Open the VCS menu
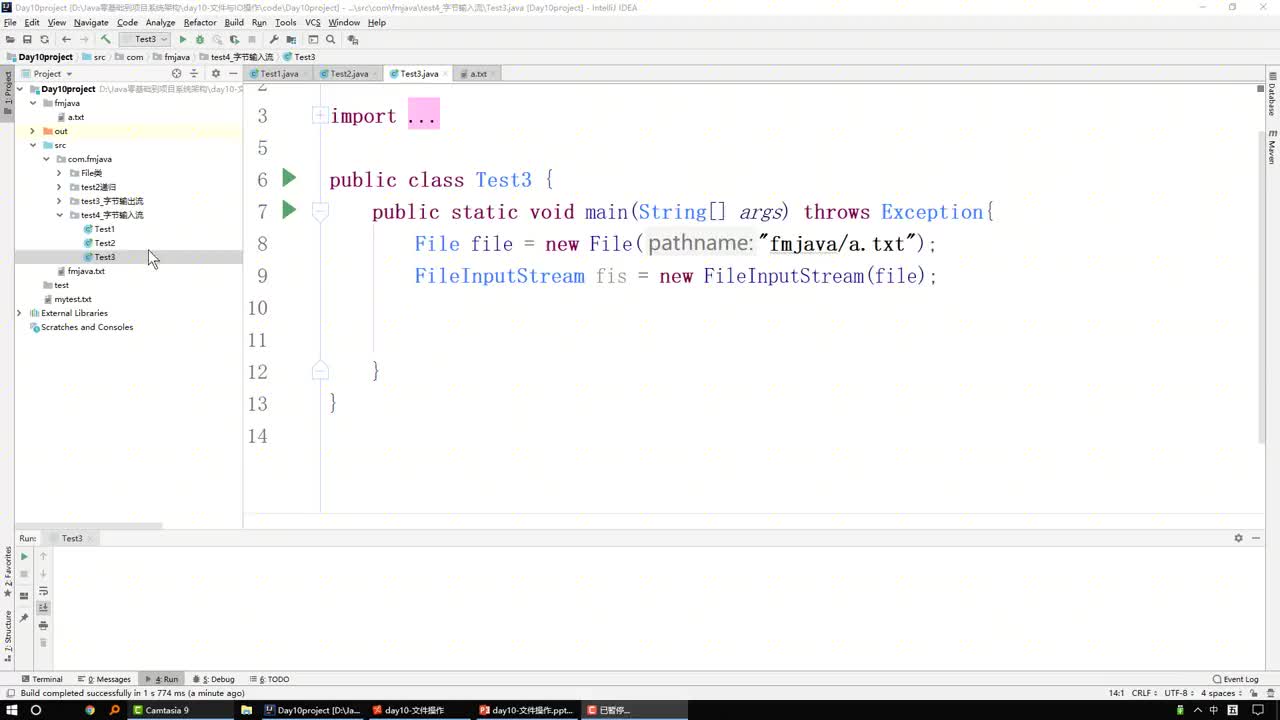Screen dimensions: 1280x720 (x=313, y=22)
